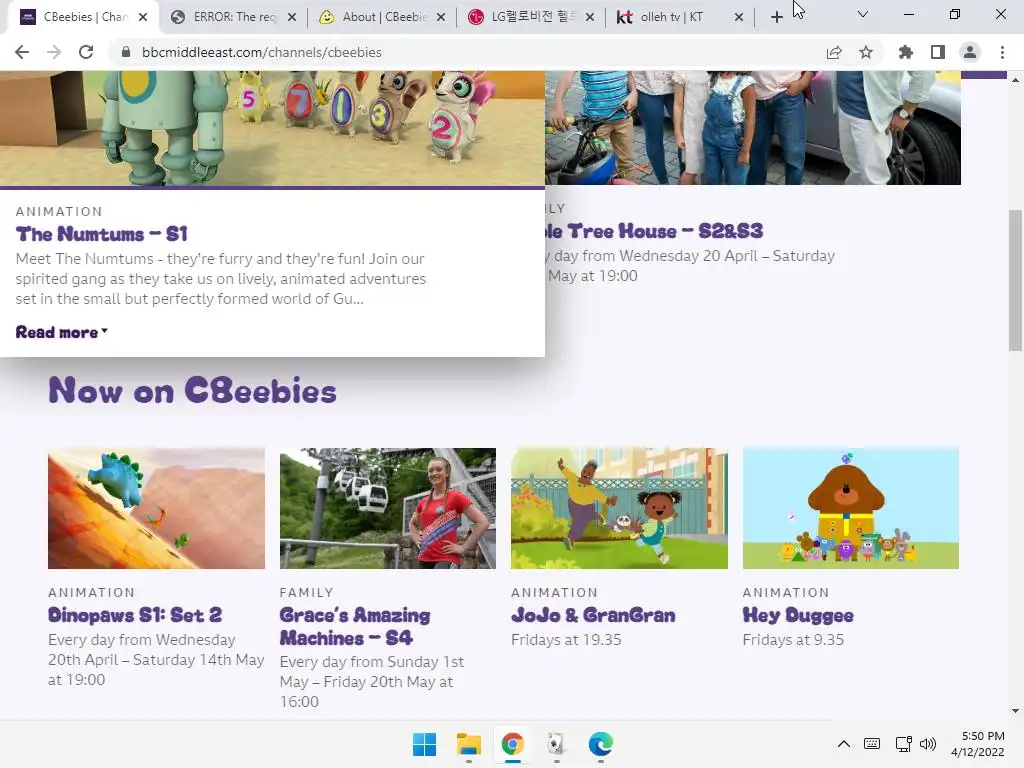1024x768 pixels.
Task: Bookmark this page with the star icon
Action: pyautogui.click(x=866, y=52)
